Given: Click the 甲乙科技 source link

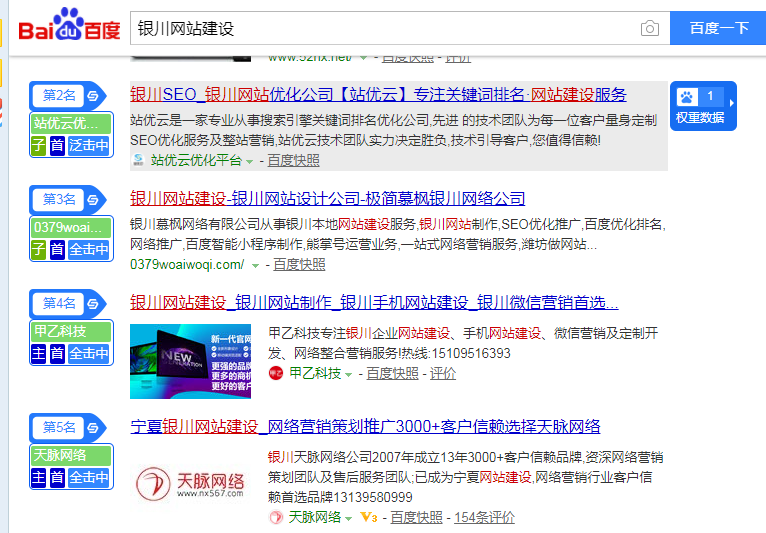Looking at the screenshot, I should 315,373.
